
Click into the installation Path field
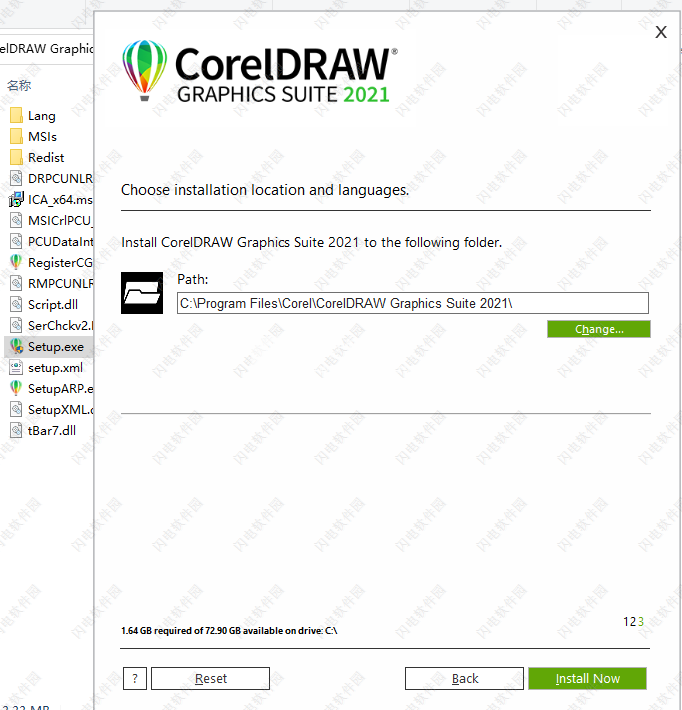click(413, 303)
